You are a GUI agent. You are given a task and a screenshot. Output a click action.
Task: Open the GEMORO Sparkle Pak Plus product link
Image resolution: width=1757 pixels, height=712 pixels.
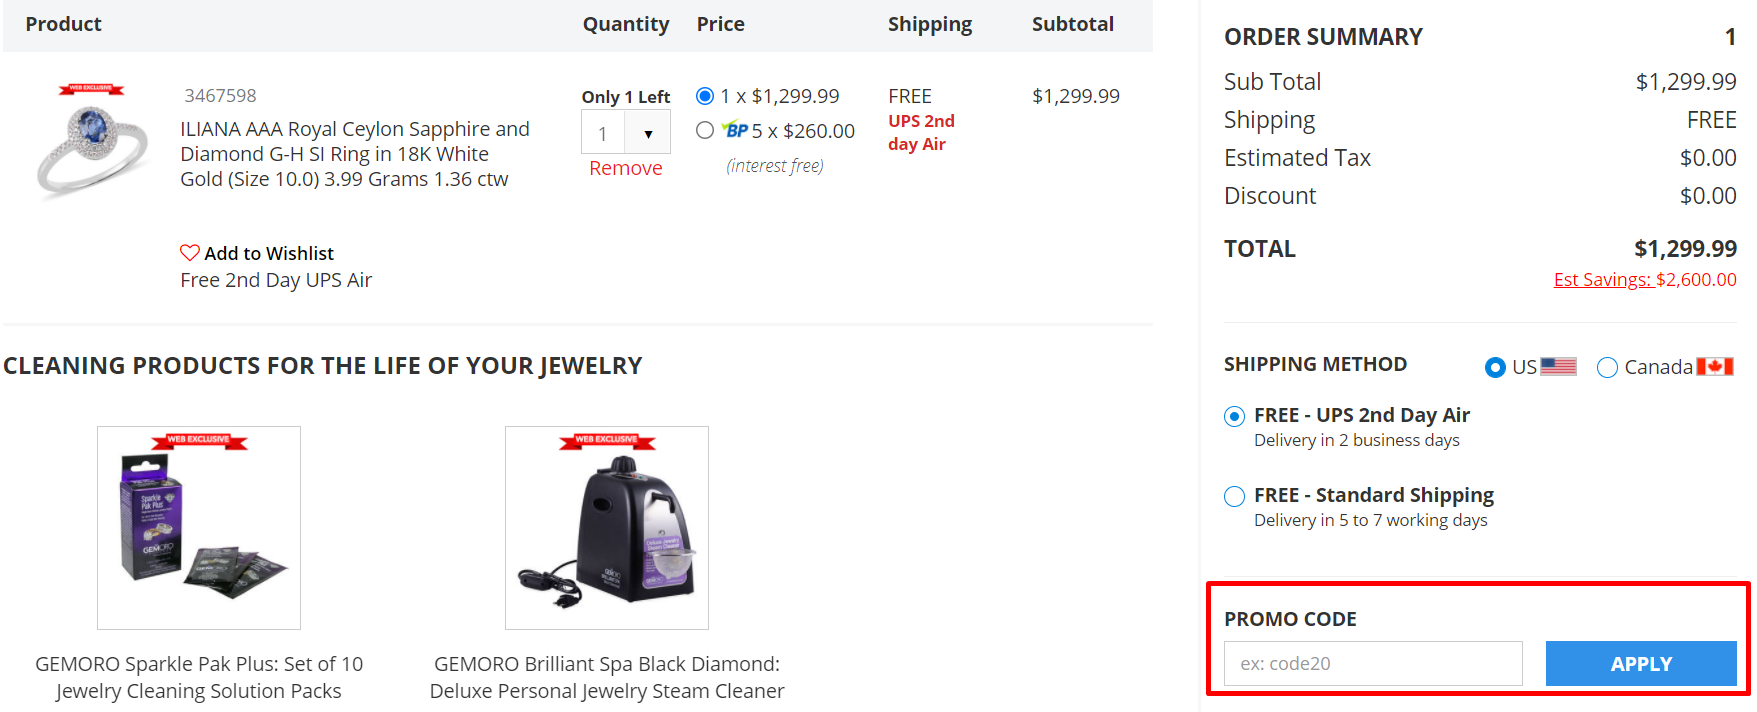coord(199,677)
